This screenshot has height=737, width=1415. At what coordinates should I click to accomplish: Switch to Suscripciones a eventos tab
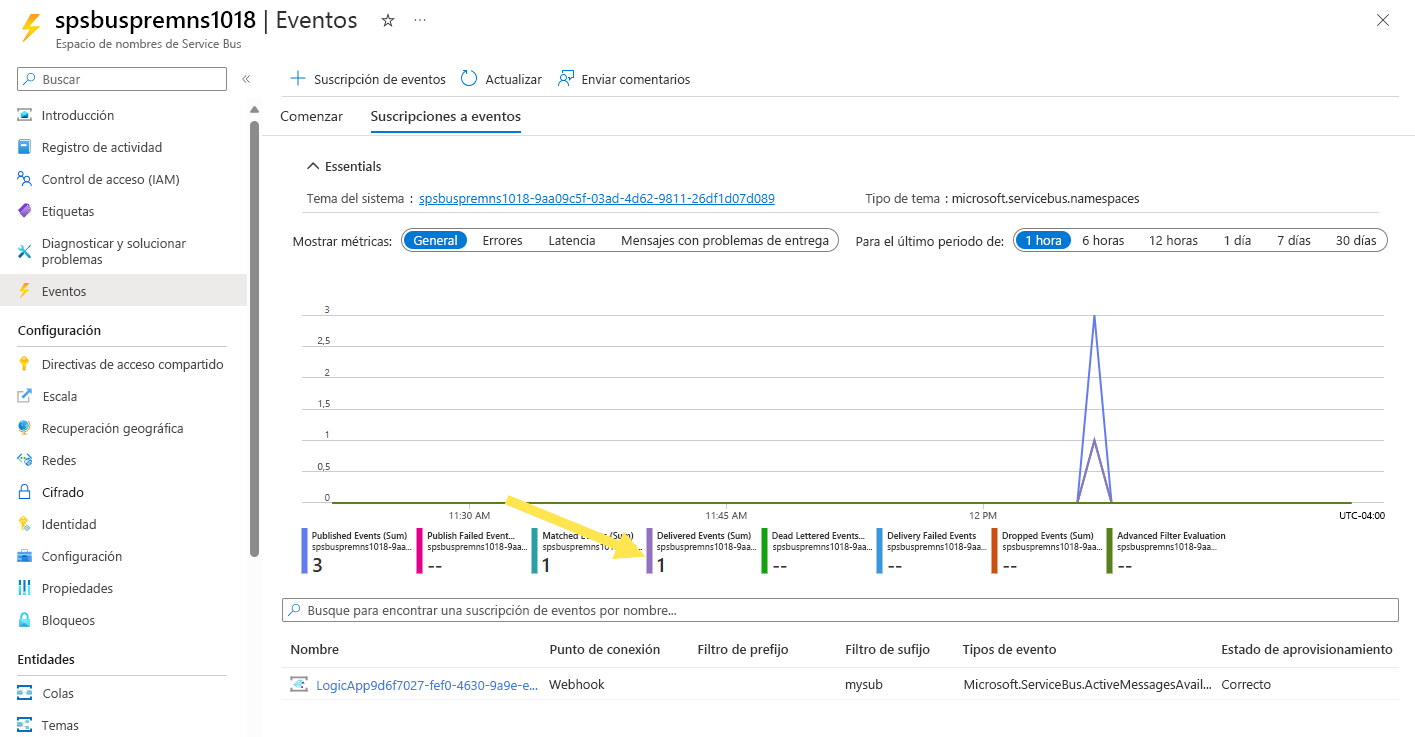(x=445, y=116)
